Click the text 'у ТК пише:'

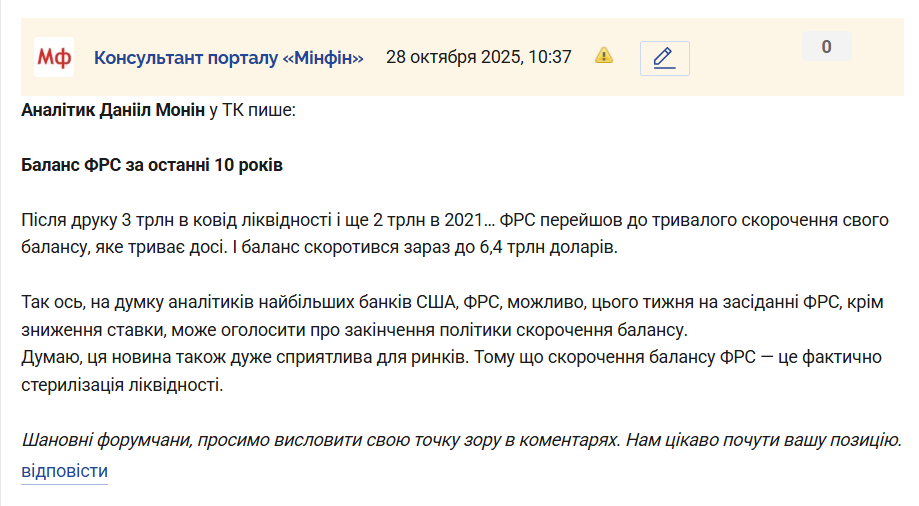[252, 110]
